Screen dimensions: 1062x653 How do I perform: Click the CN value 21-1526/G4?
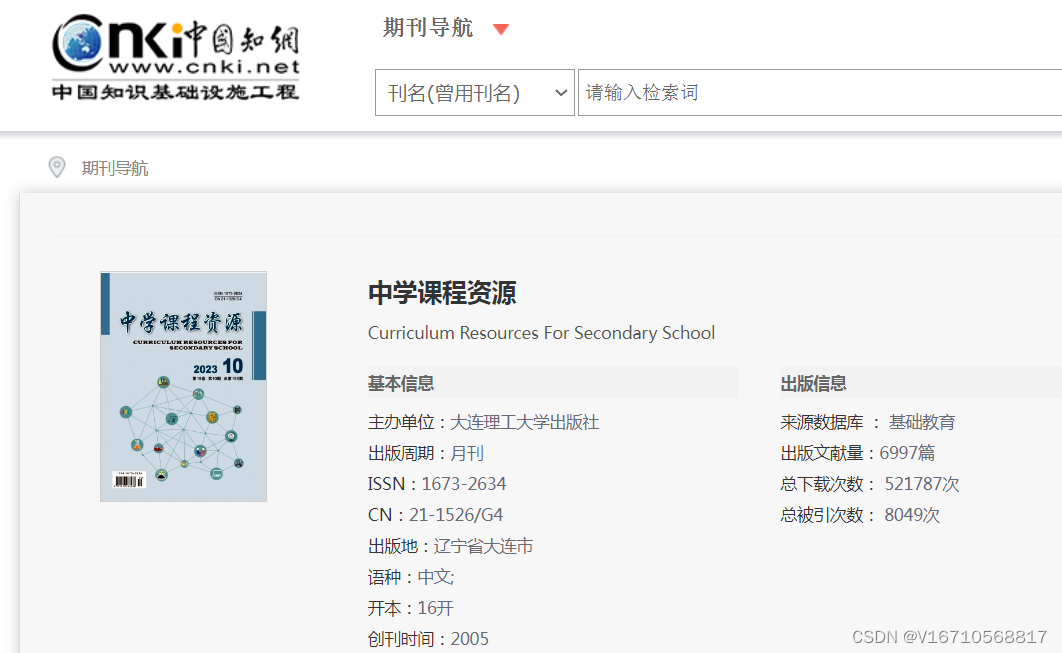click(x=456, y=515)
